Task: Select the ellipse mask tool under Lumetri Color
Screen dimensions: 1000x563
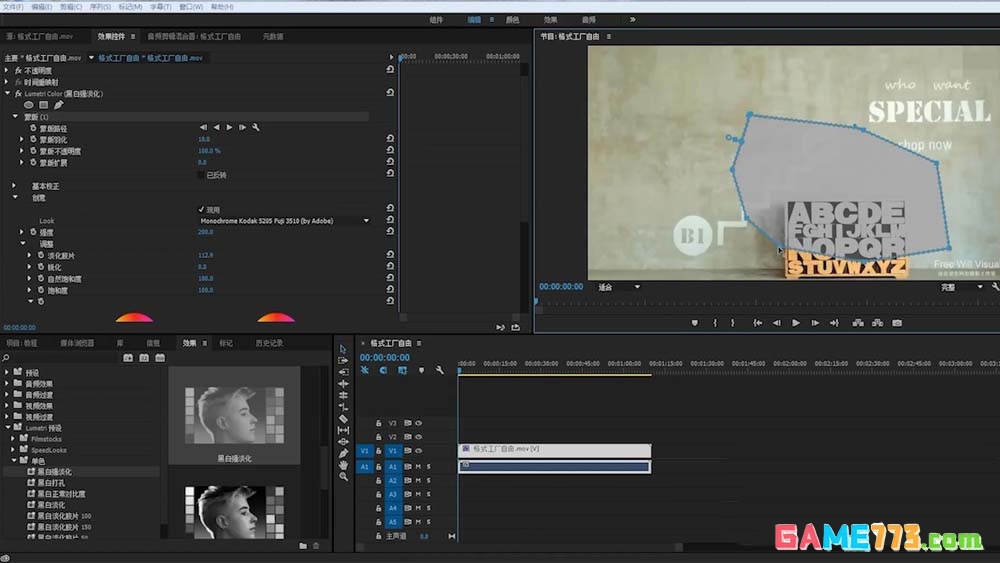Action: click(x=29, y=105)
